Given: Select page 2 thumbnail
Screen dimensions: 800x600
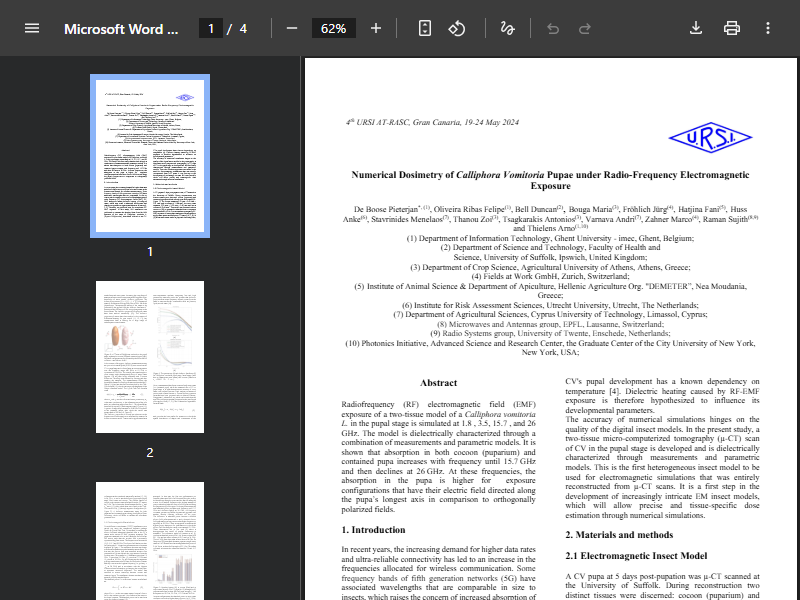Looking at the screenshot, I should click(150, 357).
